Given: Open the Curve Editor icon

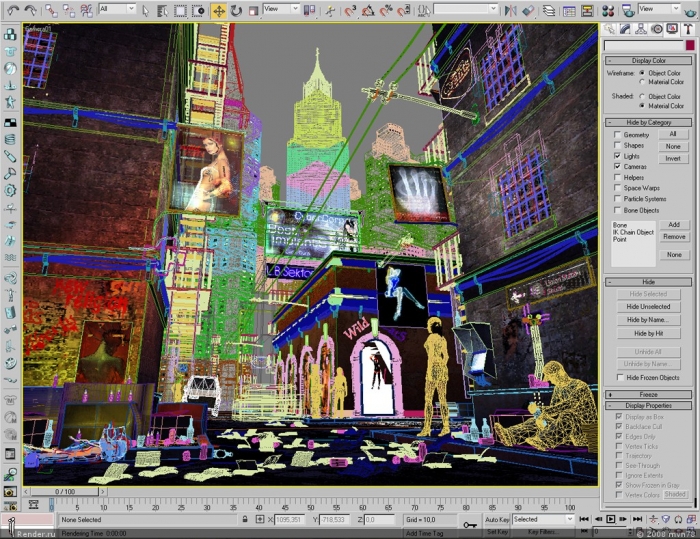Looking at the screenshot, I should click(569, 10).
